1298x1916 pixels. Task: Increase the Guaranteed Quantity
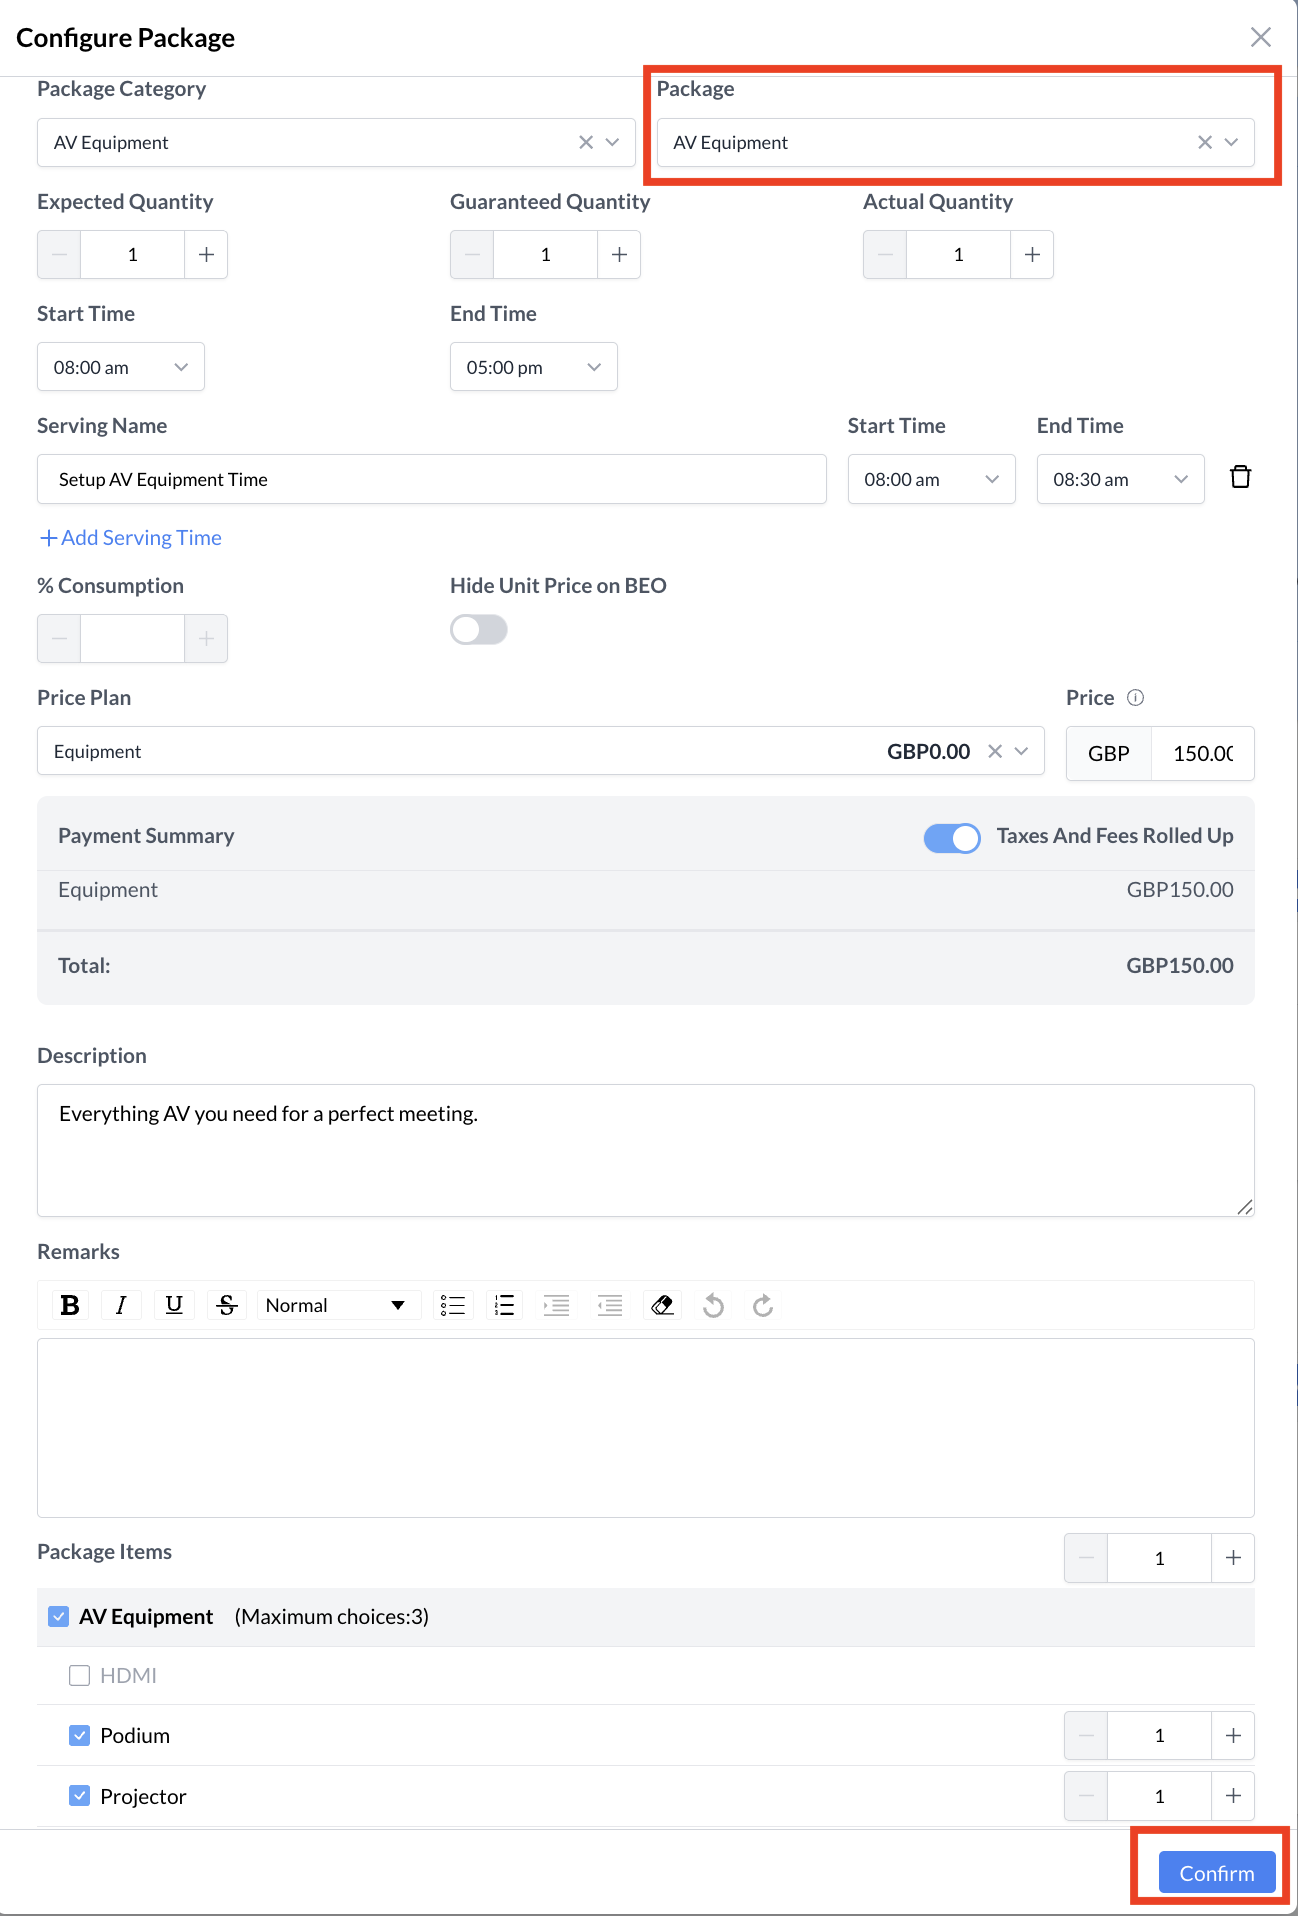pyautogui.click(x=619, y=254)
